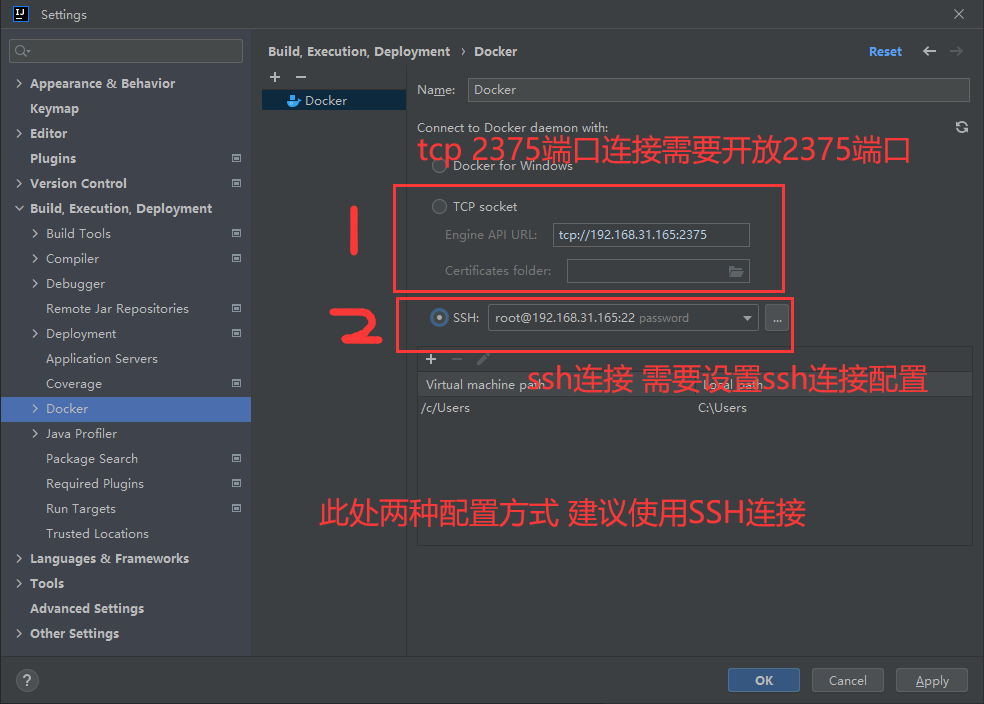Expand the Editor section

tap(19, 133)
